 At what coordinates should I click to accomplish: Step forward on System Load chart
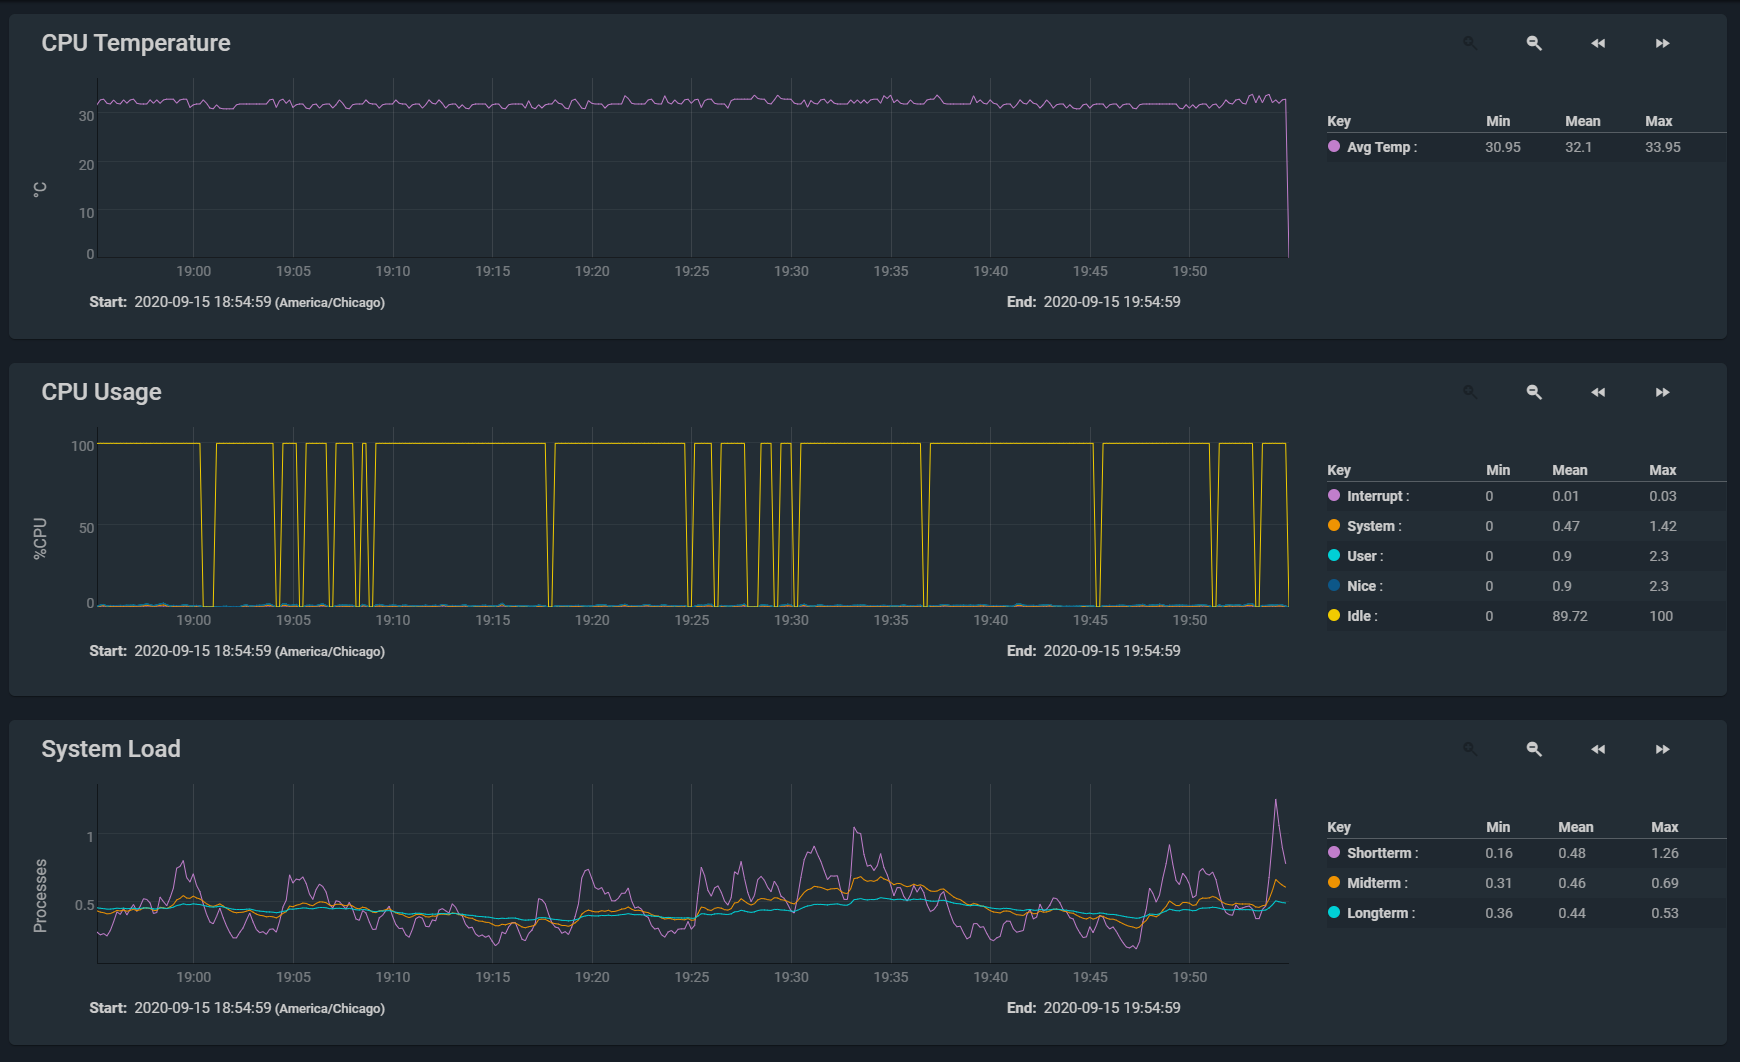tap(1662, 749)
